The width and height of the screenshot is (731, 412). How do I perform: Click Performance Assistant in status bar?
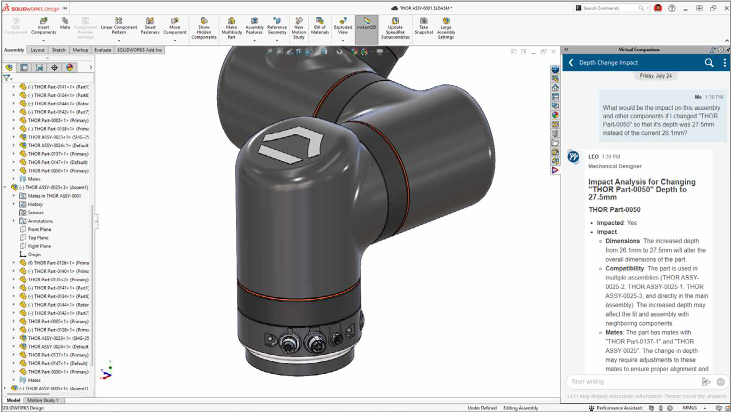(616, 408)
